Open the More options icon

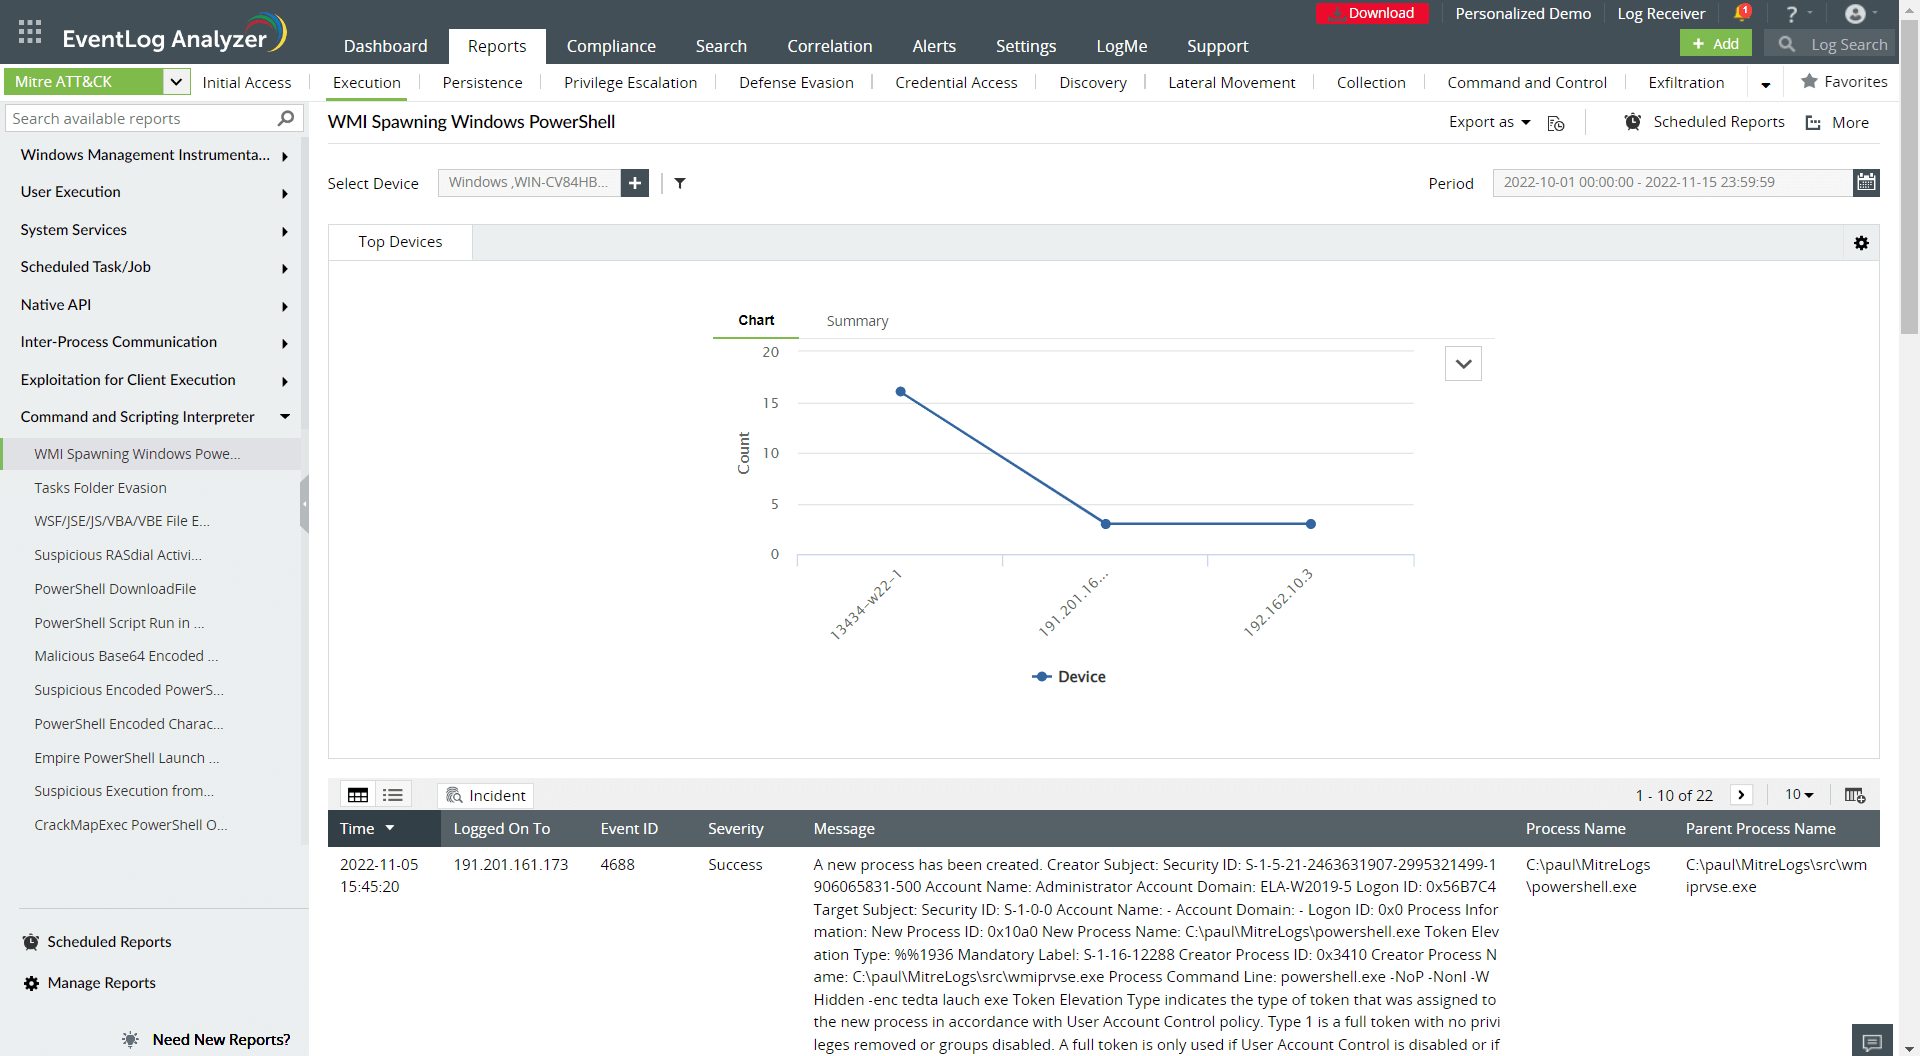click(x=1813, y=123)
